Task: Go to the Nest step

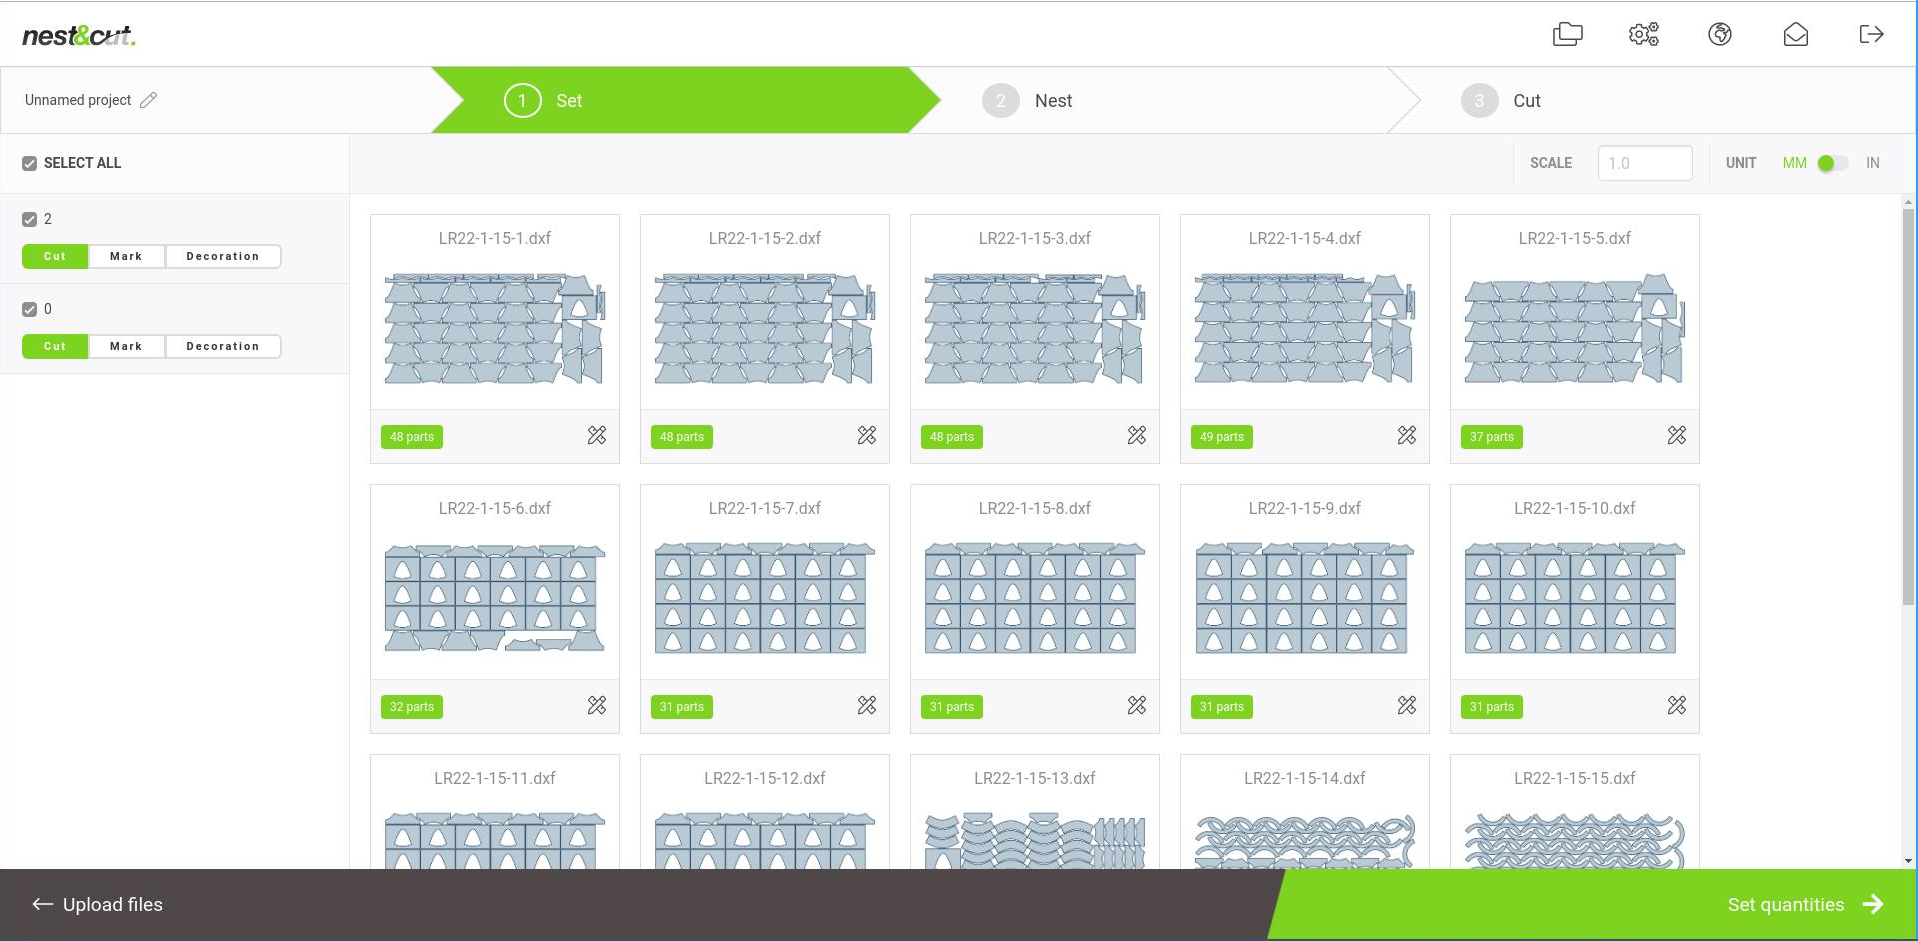Action: (x=1052, y=101)
